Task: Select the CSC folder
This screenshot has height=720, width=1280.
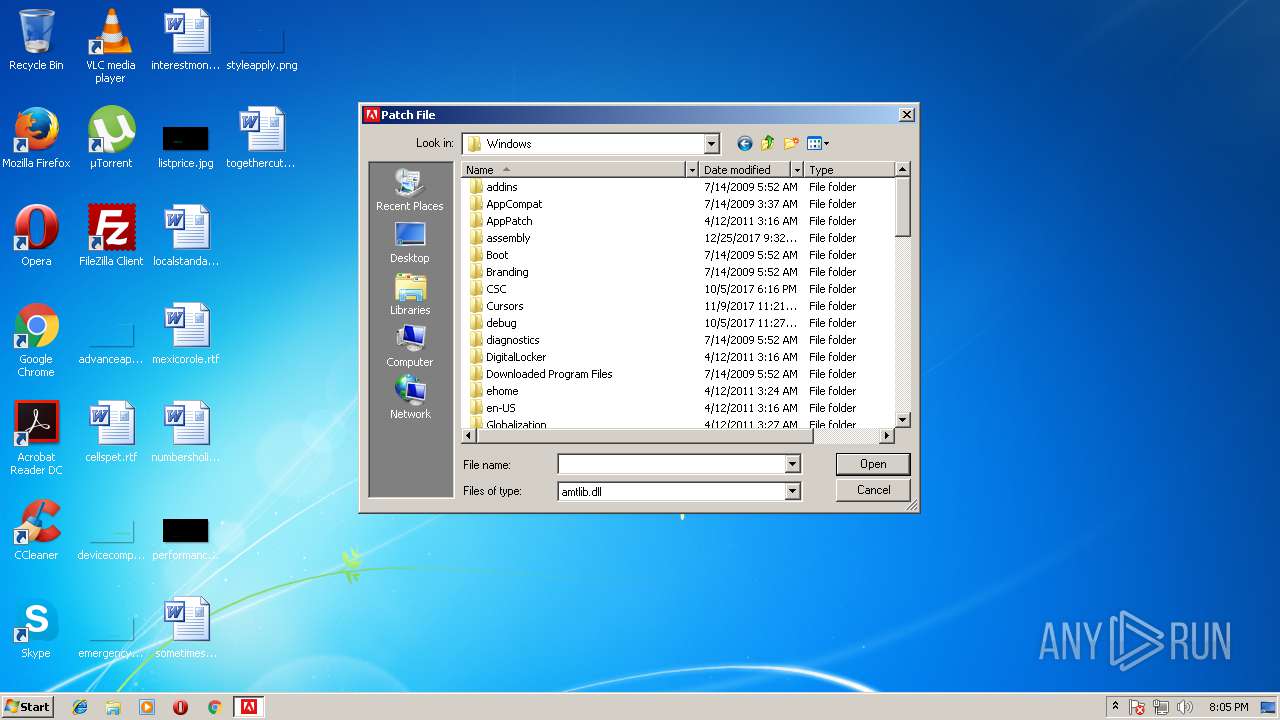Action: coord(496,289)
